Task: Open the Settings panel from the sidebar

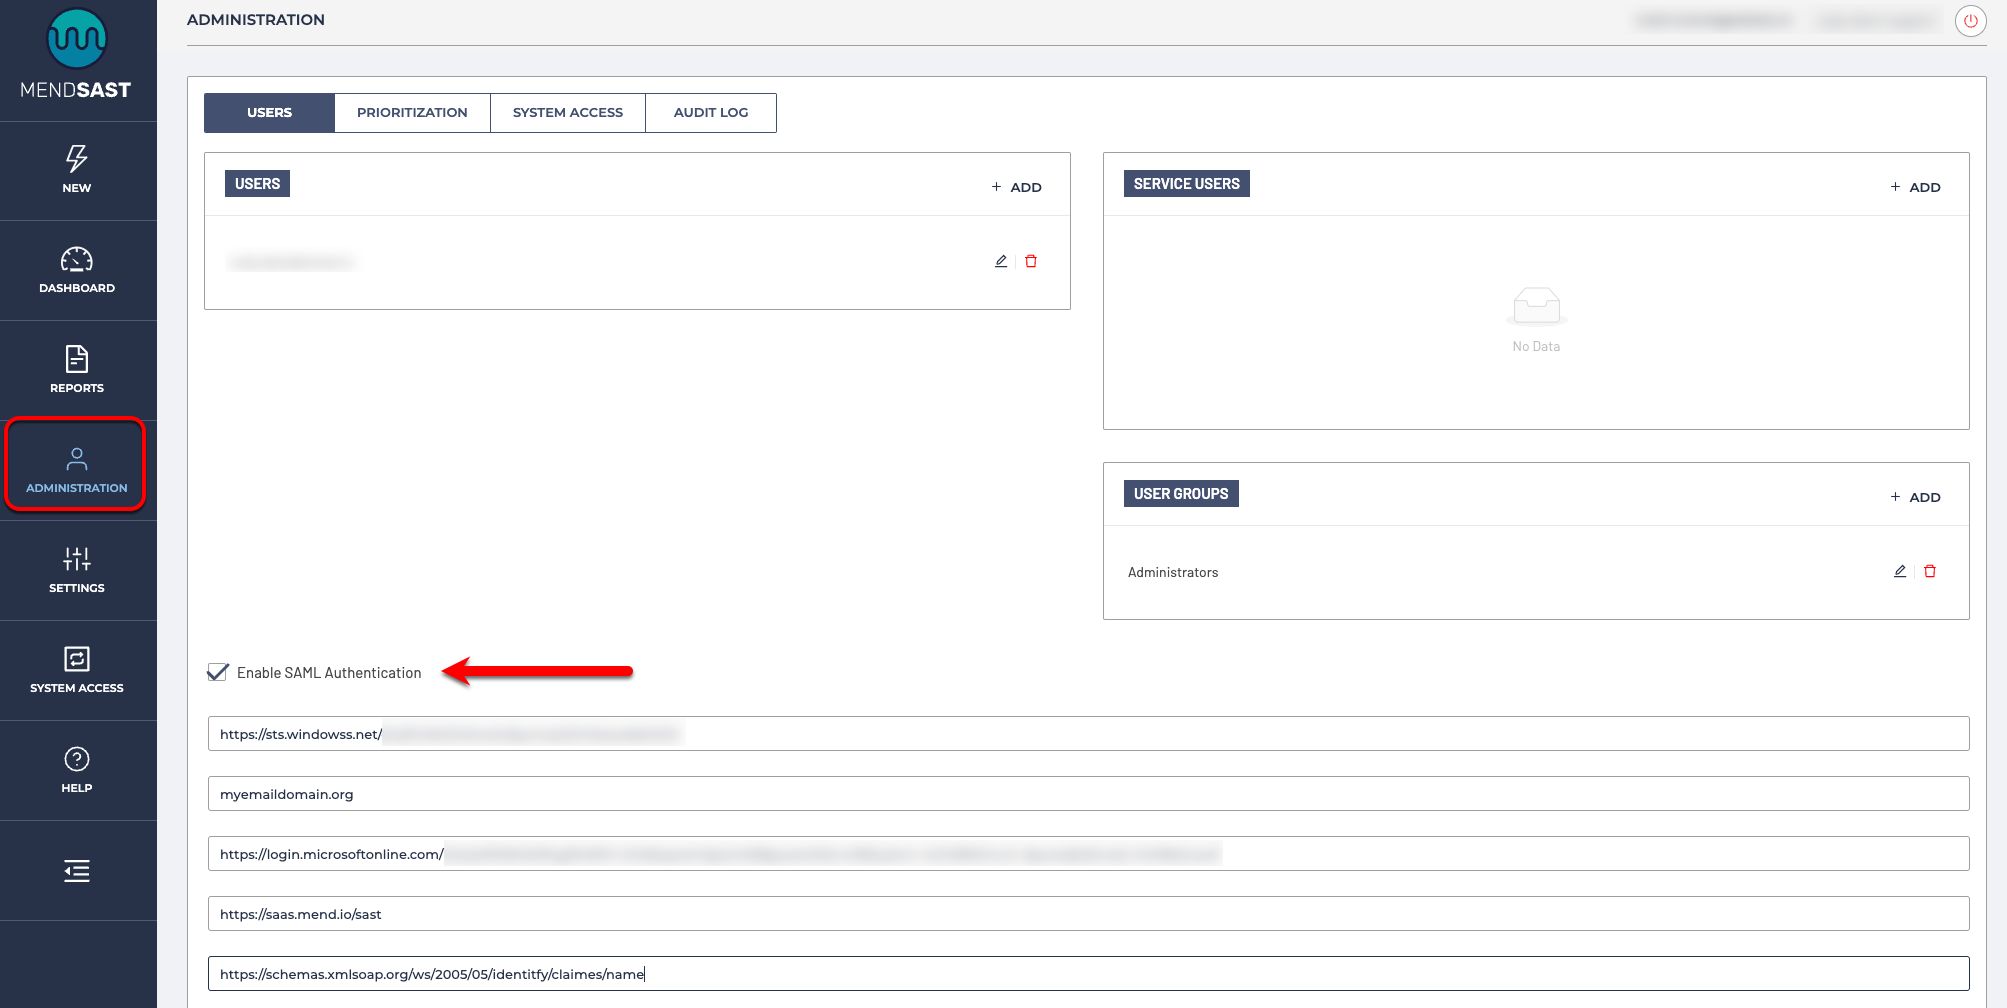Action: pos(77,570)
